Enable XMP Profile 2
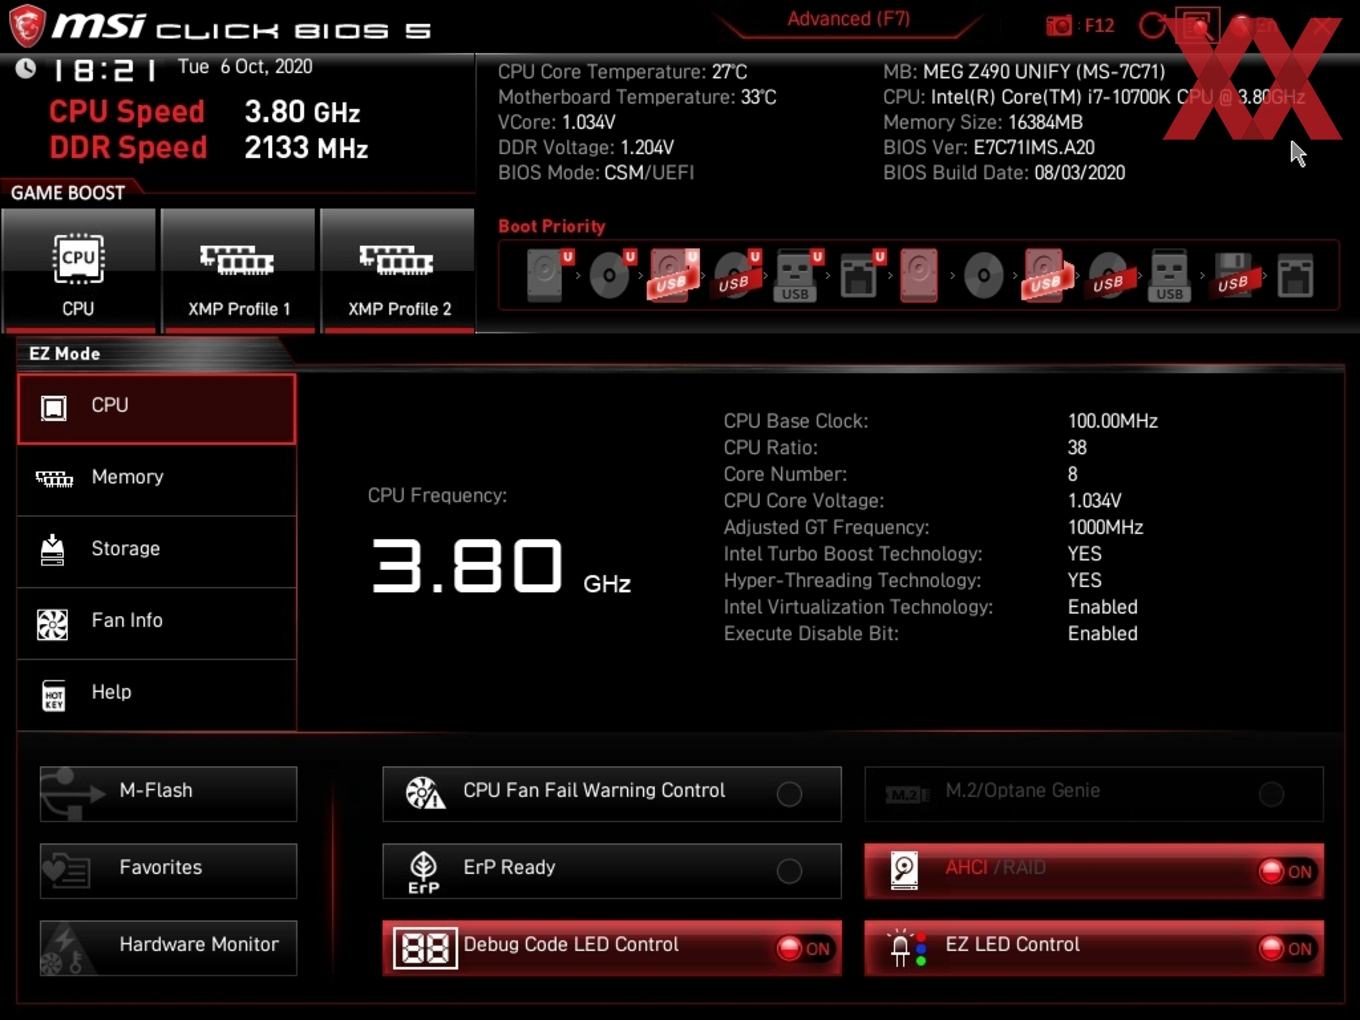 (398, 270)
